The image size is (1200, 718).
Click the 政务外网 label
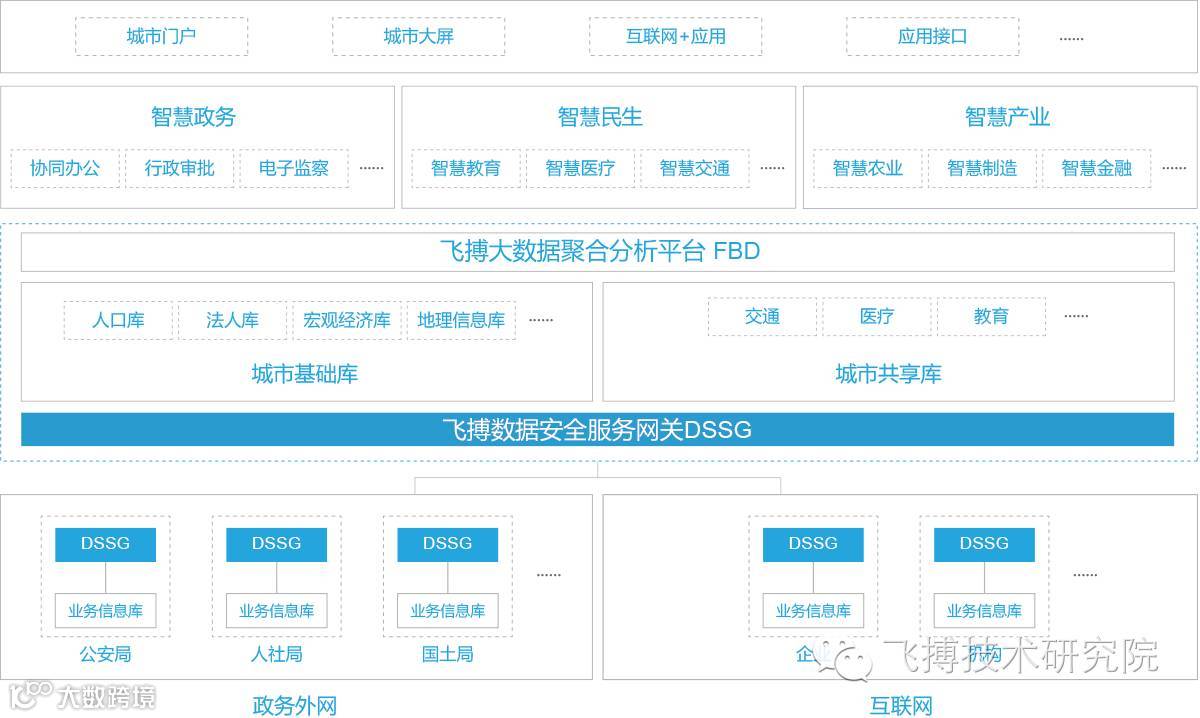click(295, 706)
